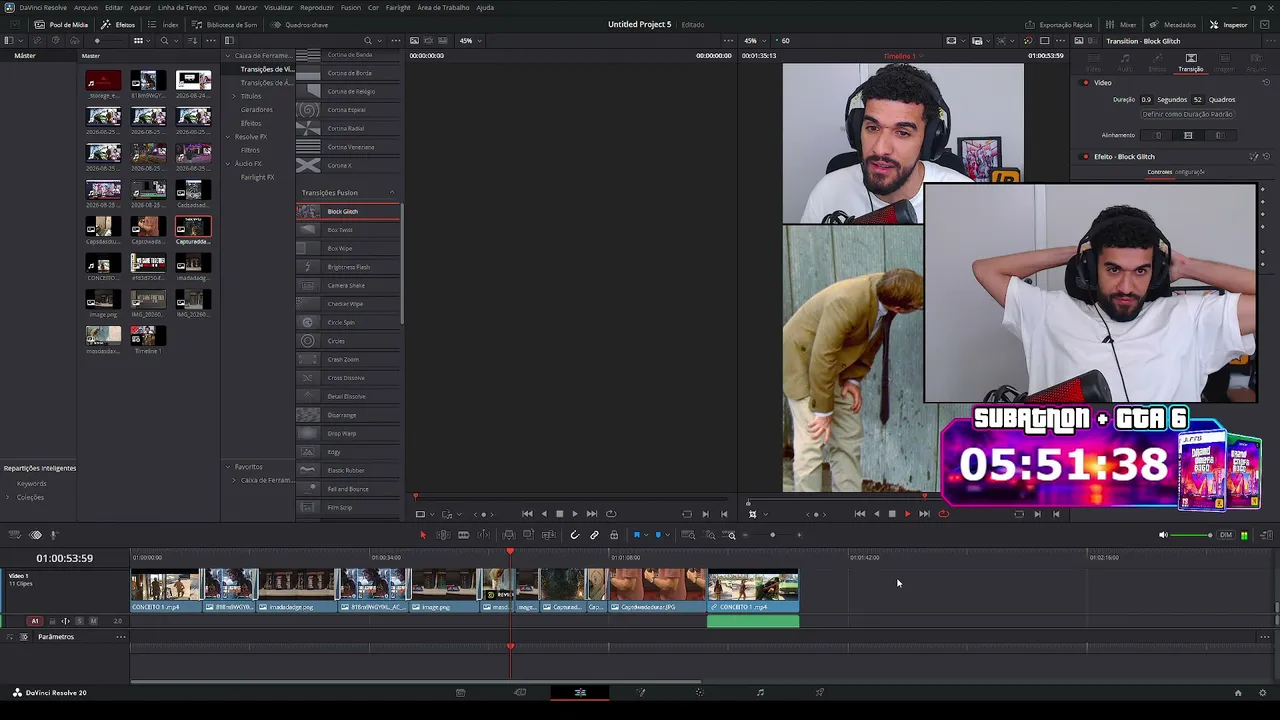The image size is (1280, 720).
Task: Toggle the Inspetor panel
Action: (1228, 24)
